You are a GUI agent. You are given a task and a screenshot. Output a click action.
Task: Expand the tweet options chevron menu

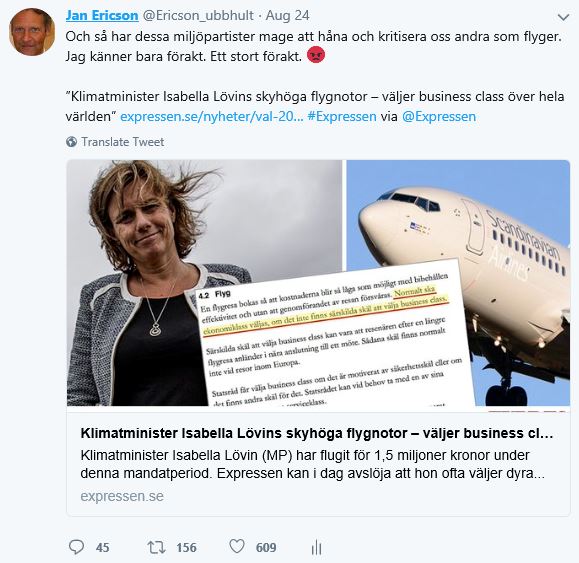(563, 17)
